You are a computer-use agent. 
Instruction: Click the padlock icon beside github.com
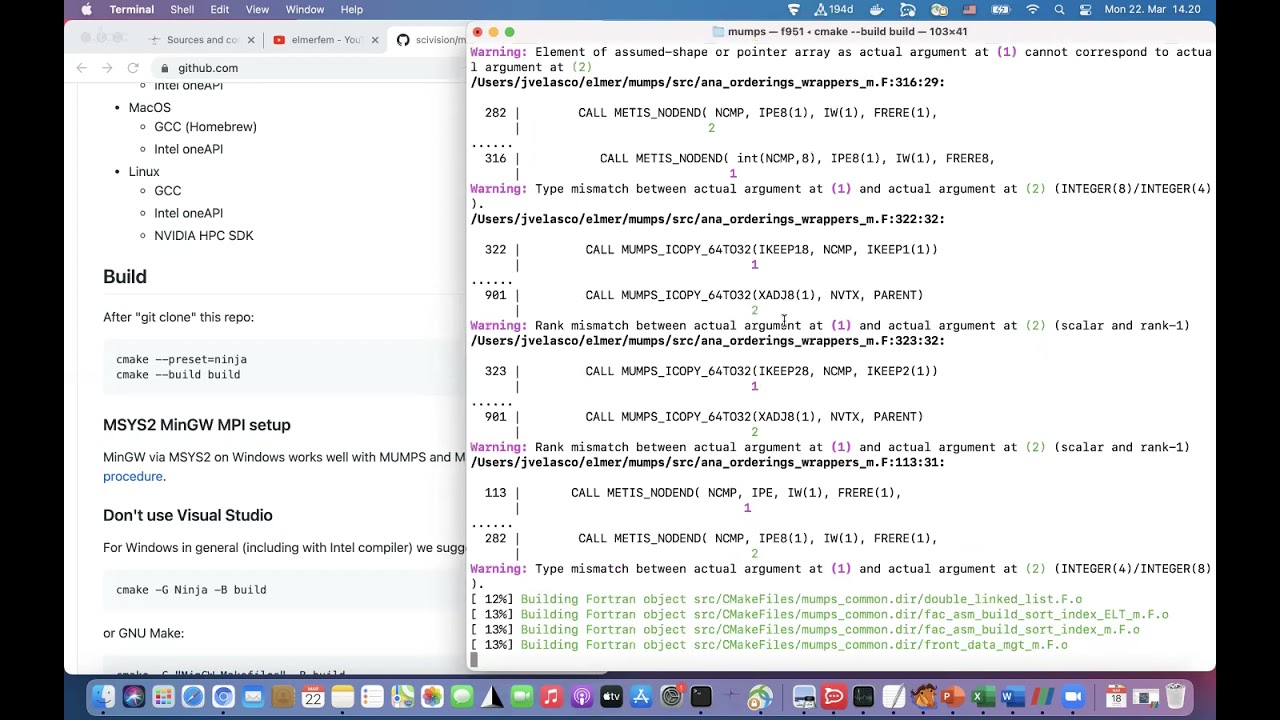pos(165,68)
